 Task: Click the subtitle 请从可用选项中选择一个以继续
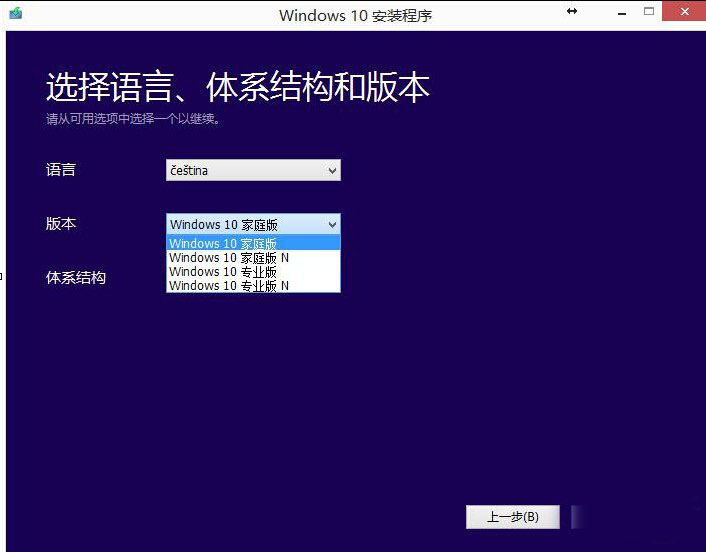(x=133, y=119)
